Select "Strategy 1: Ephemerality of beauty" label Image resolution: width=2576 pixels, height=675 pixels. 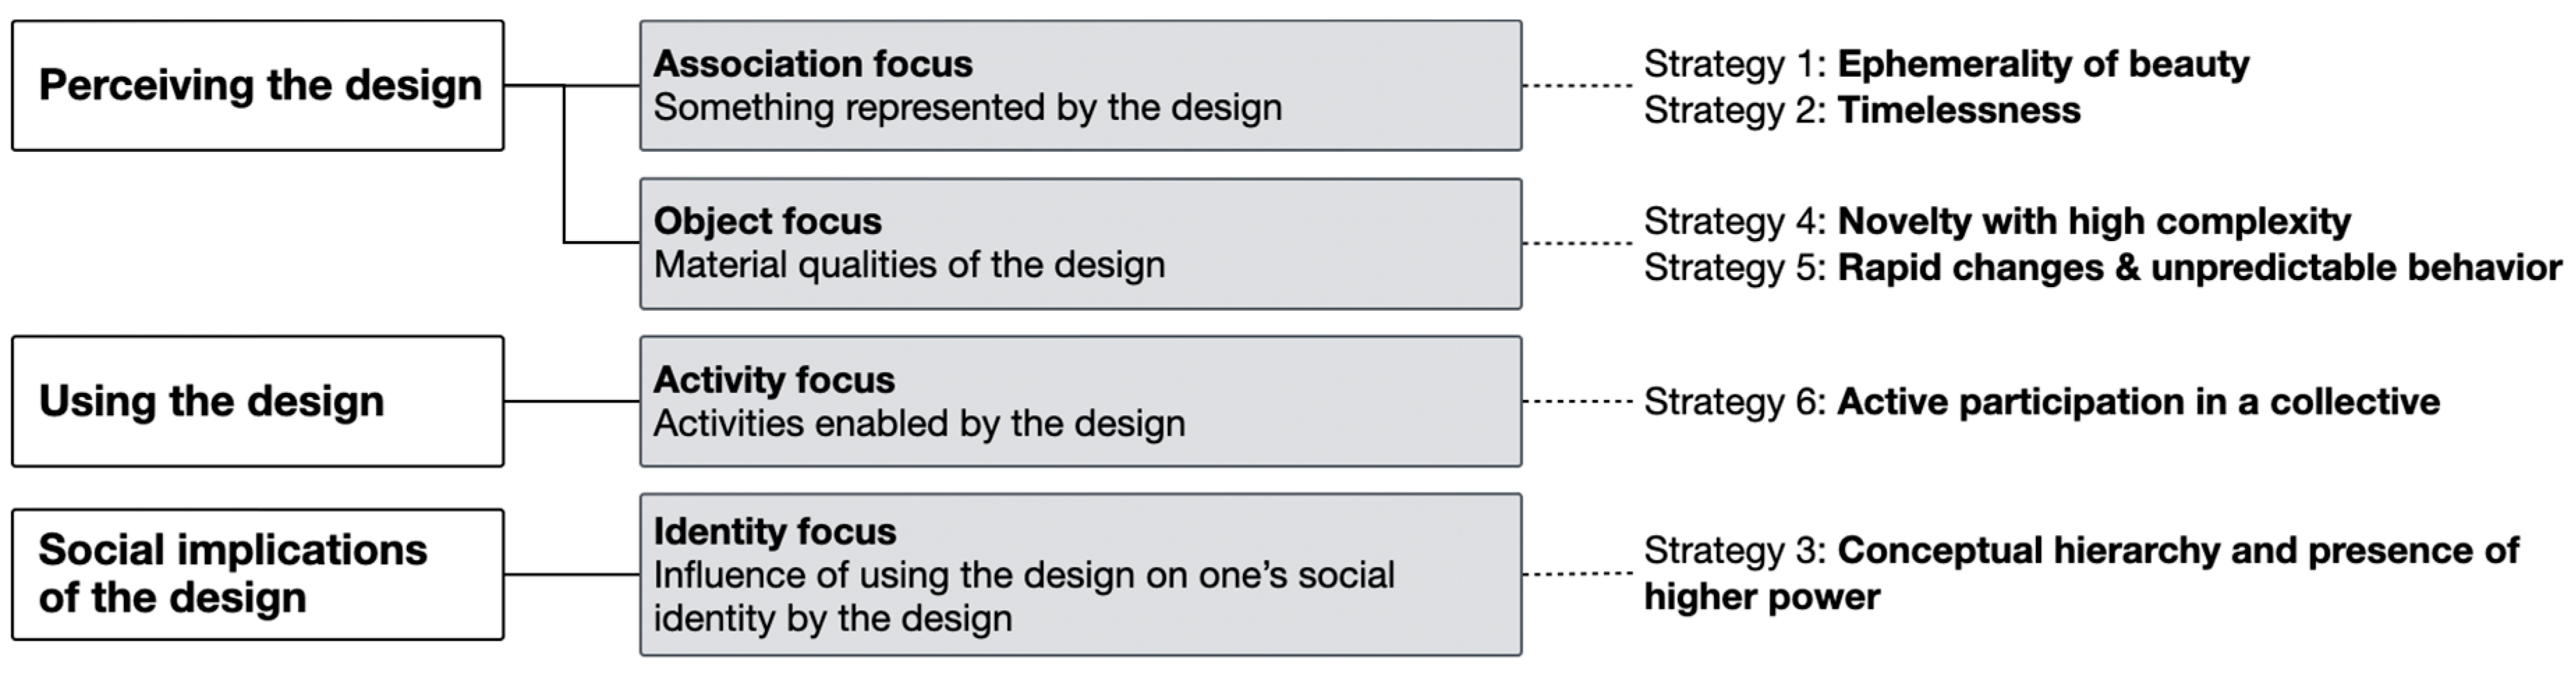tap(1946, 64)
